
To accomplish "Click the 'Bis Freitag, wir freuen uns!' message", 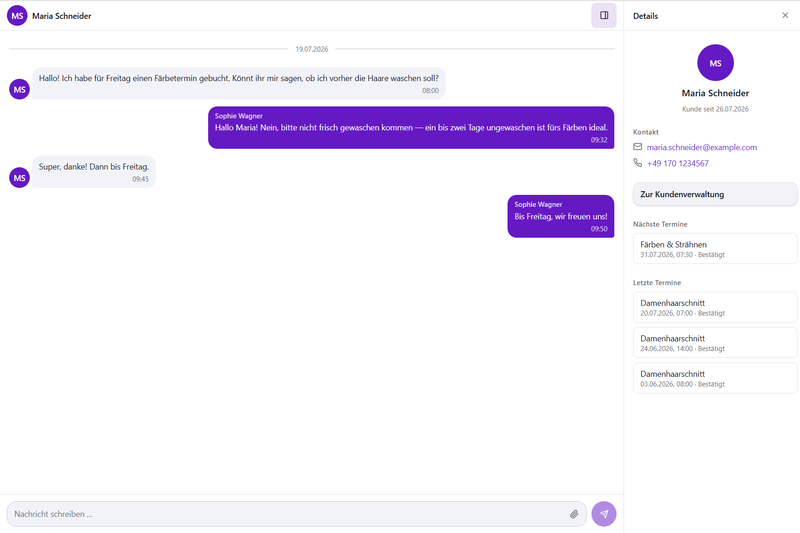I will [561, 216].
